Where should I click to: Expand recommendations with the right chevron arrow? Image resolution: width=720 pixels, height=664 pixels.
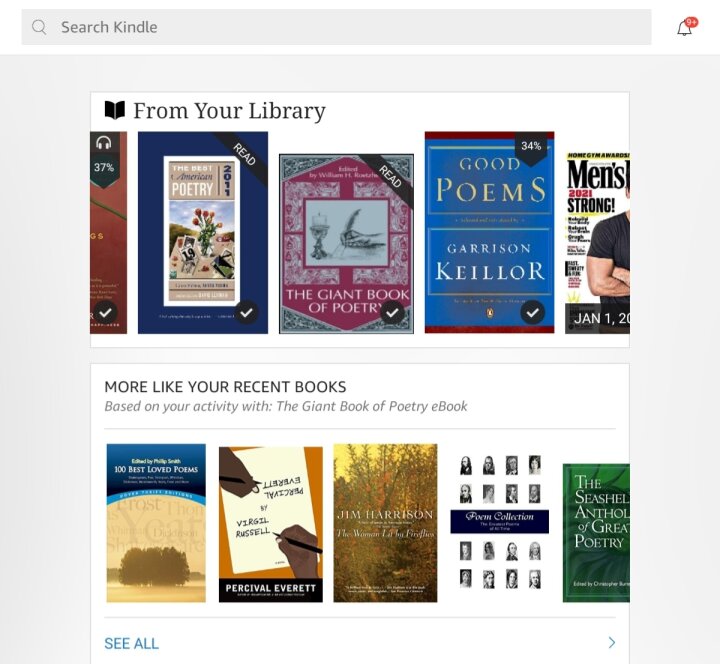[x=612, y=642]
